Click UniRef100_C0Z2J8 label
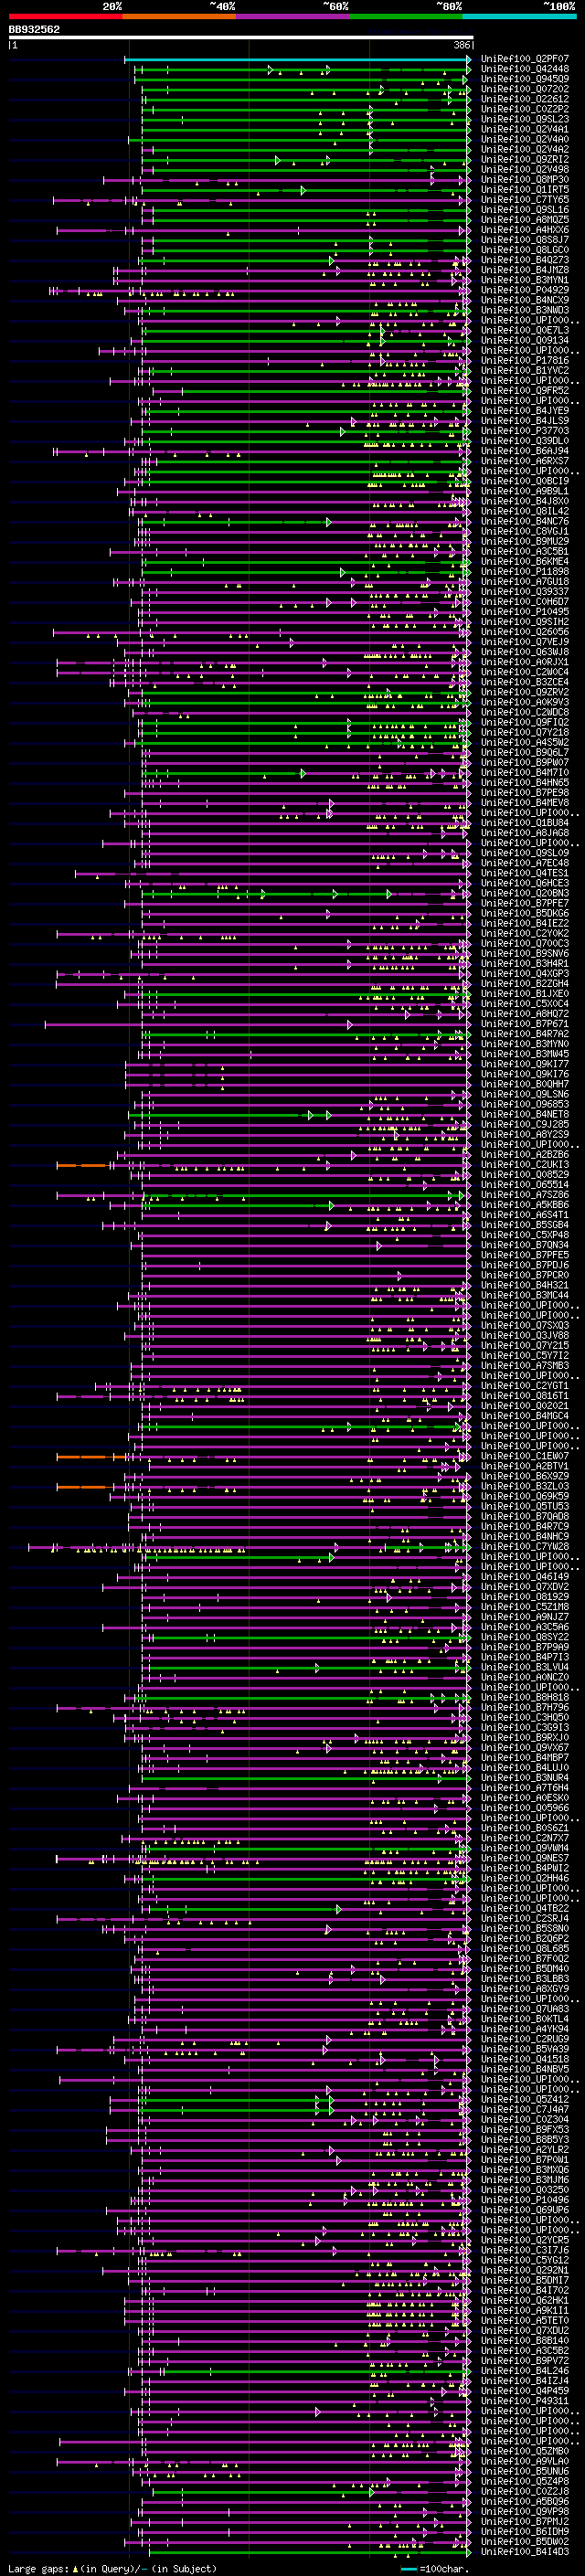 (x=525, y=2491)
